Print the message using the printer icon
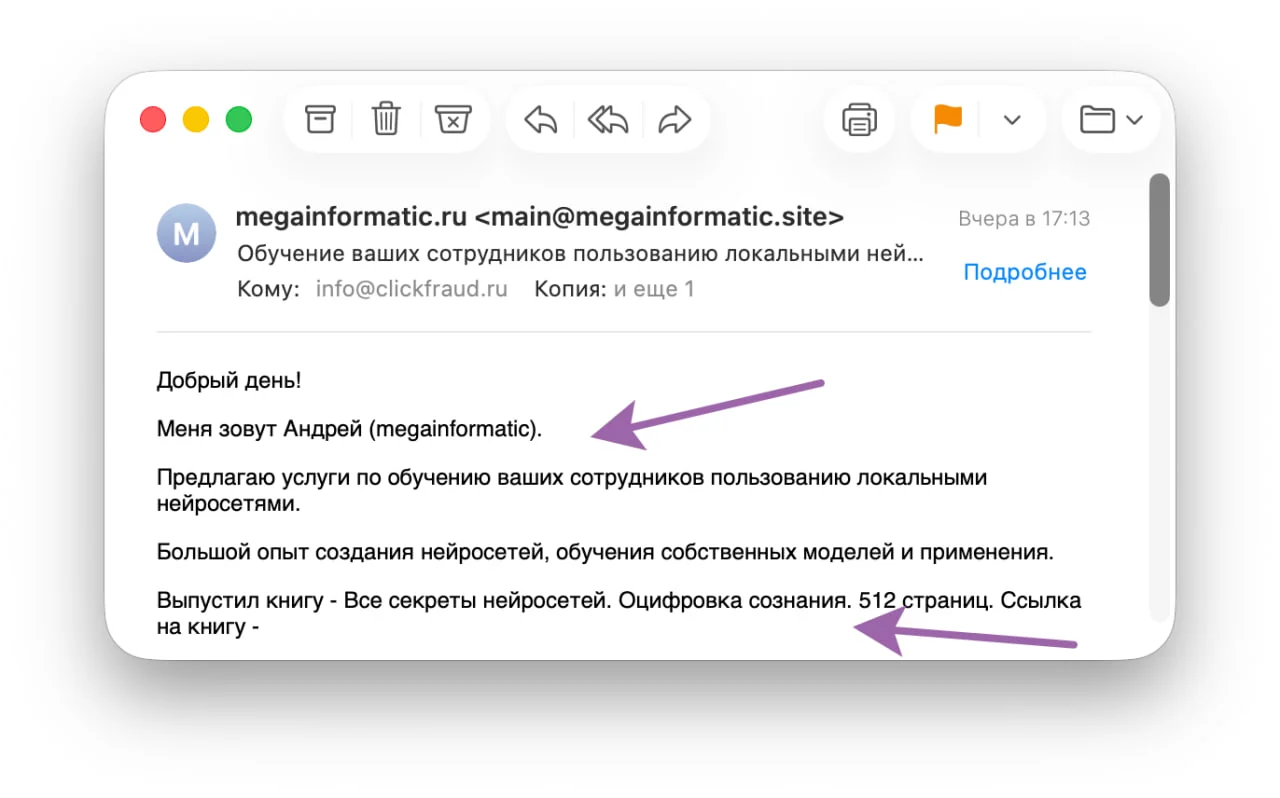 [x=859, y=120]
